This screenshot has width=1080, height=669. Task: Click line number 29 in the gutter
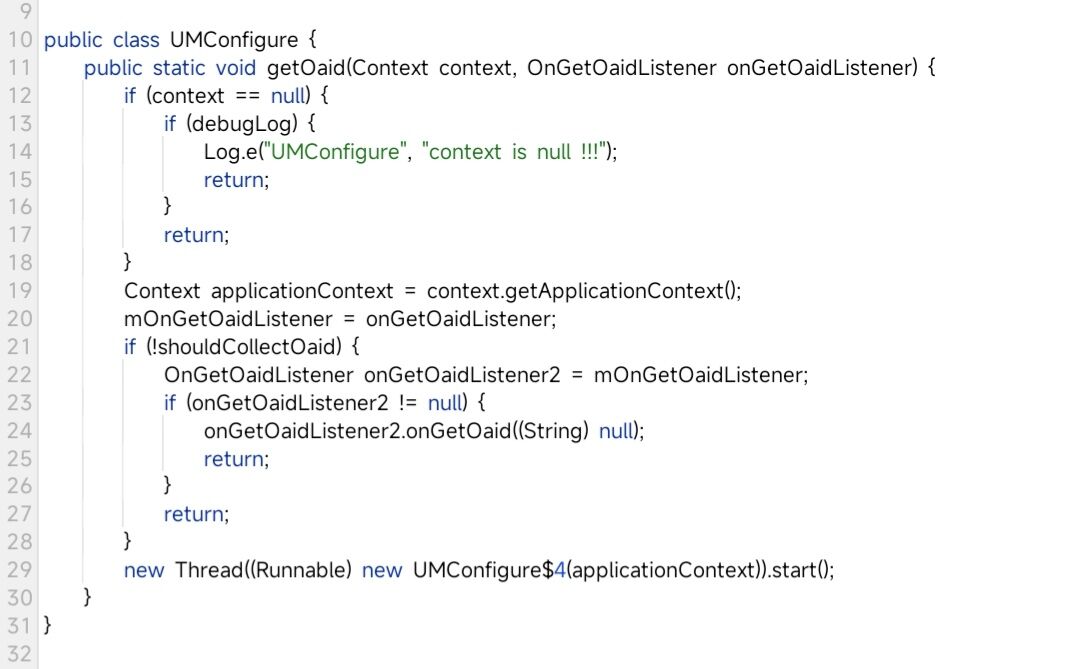click(20, 570)
